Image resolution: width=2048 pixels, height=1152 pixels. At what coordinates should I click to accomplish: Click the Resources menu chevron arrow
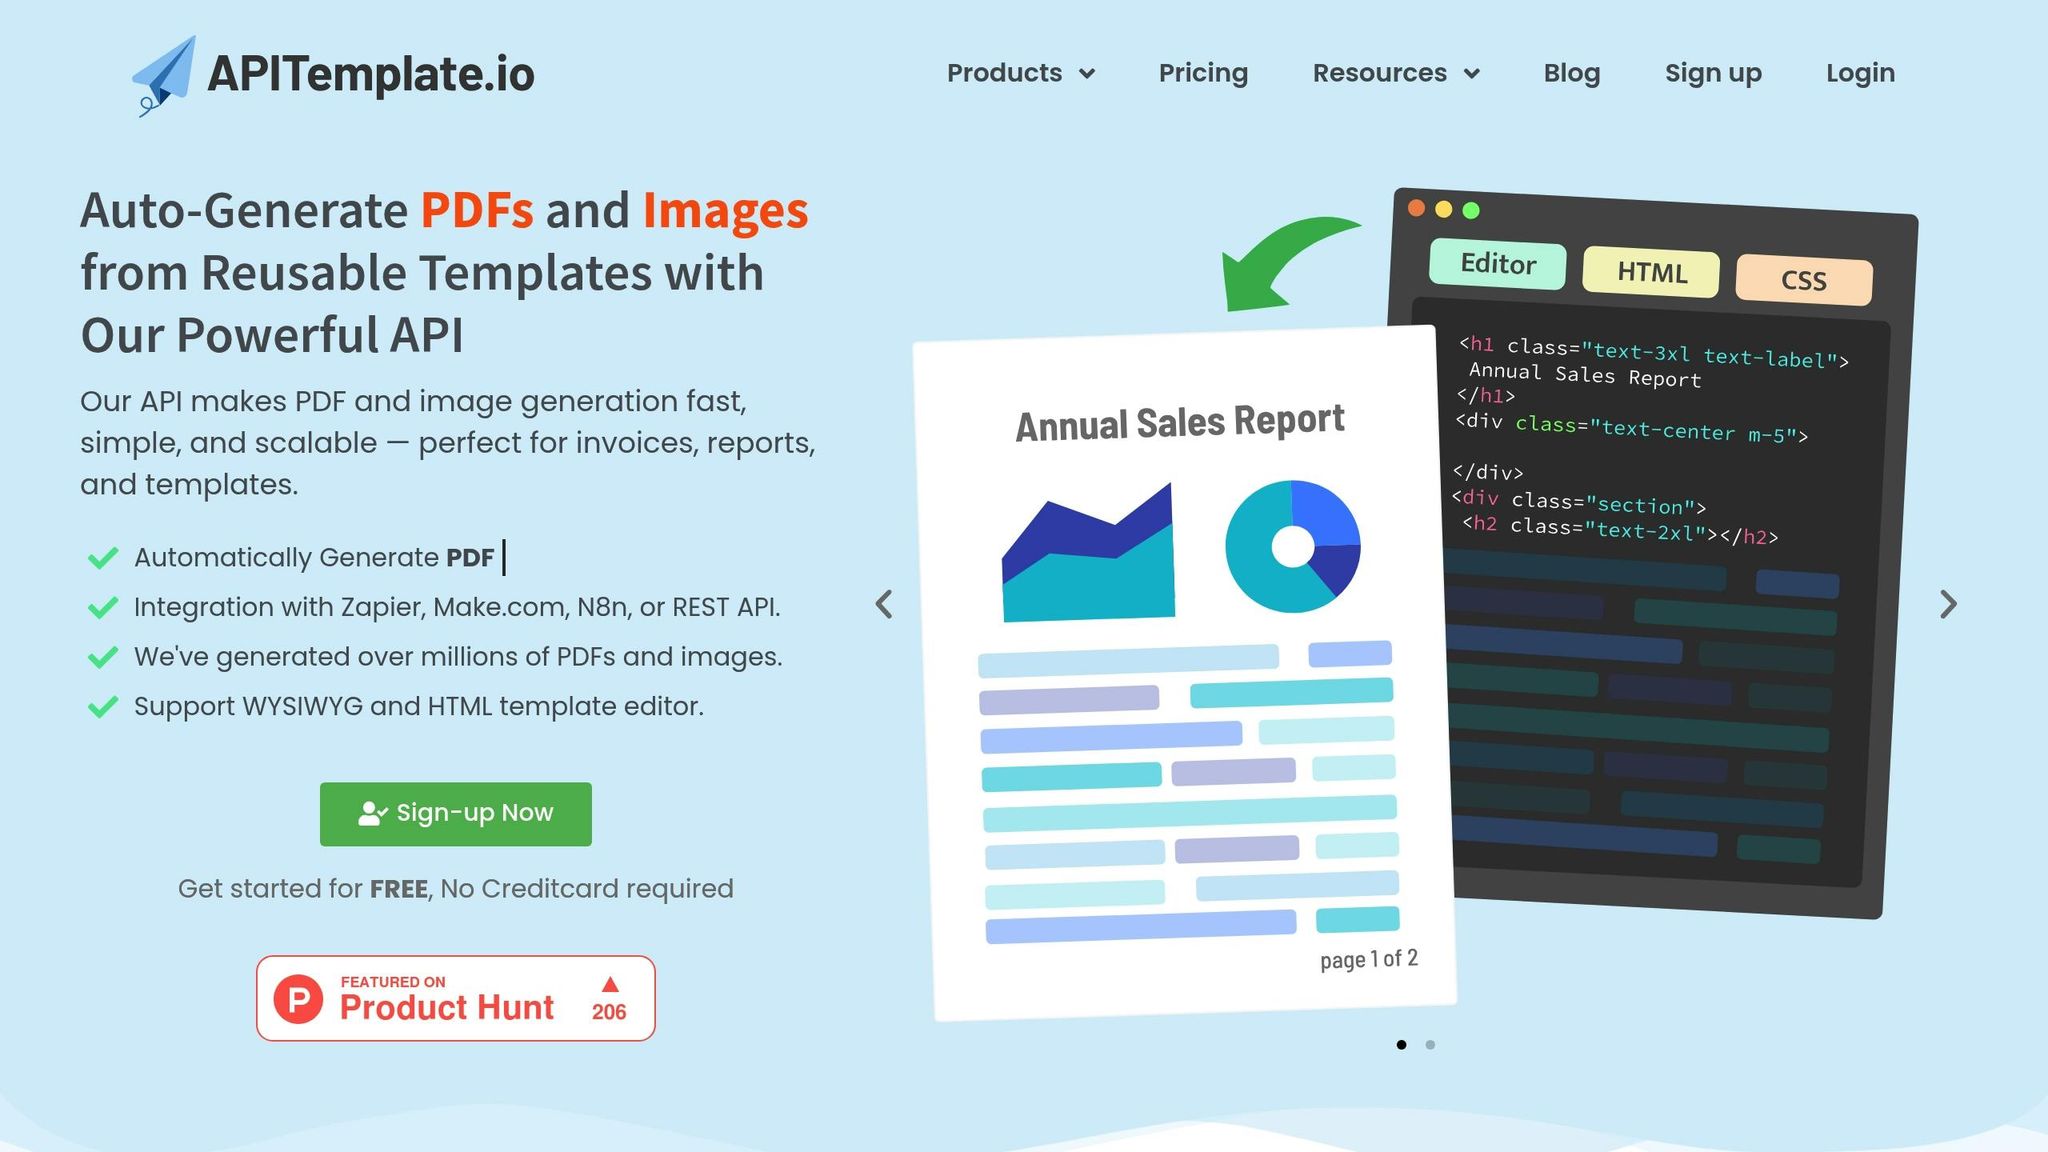pos(1471,74)
